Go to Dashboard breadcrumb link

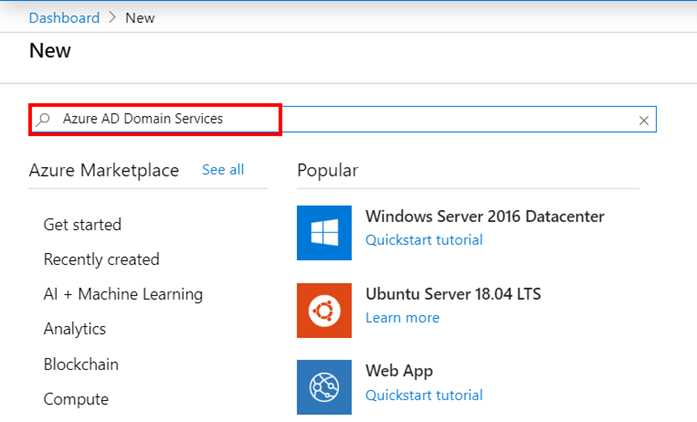pyautogui.click(x=64, y=18)
